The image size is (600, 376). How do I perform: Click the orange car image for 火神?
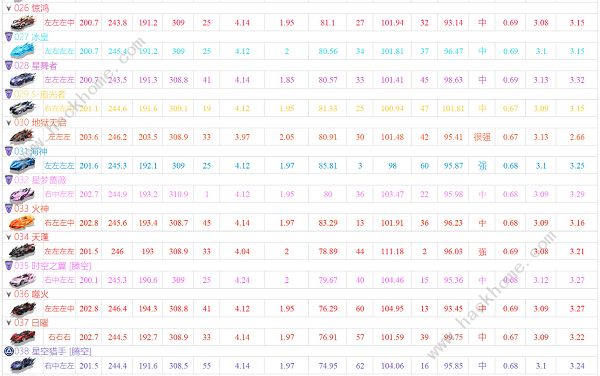click(23, 223)
